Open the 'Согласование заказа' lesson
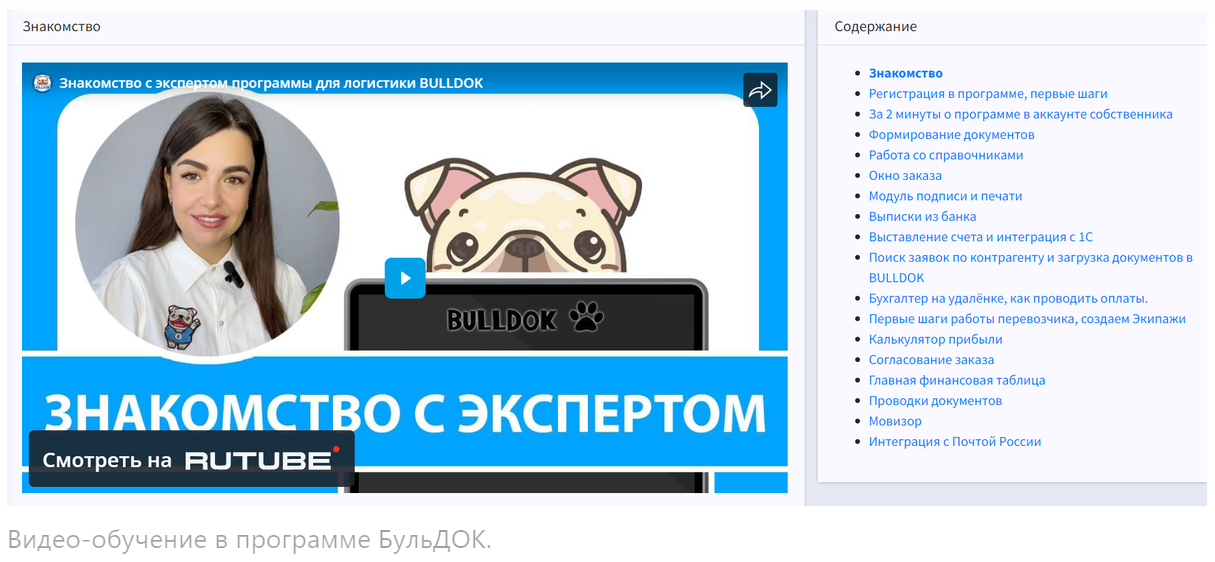Viewport: 1215px width, 562px height. pyautogui.click(x=931, y=360)
